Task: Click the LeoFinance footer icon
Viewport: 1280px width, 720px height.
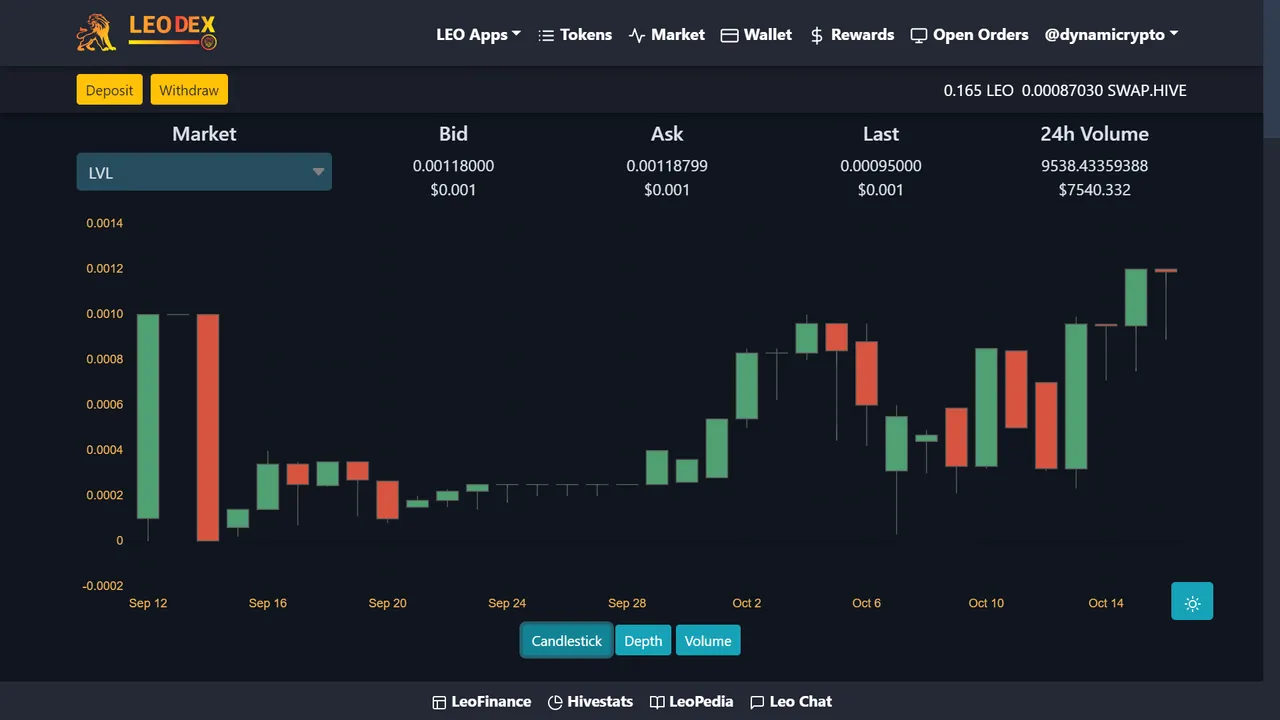Action: click(439, 702)
